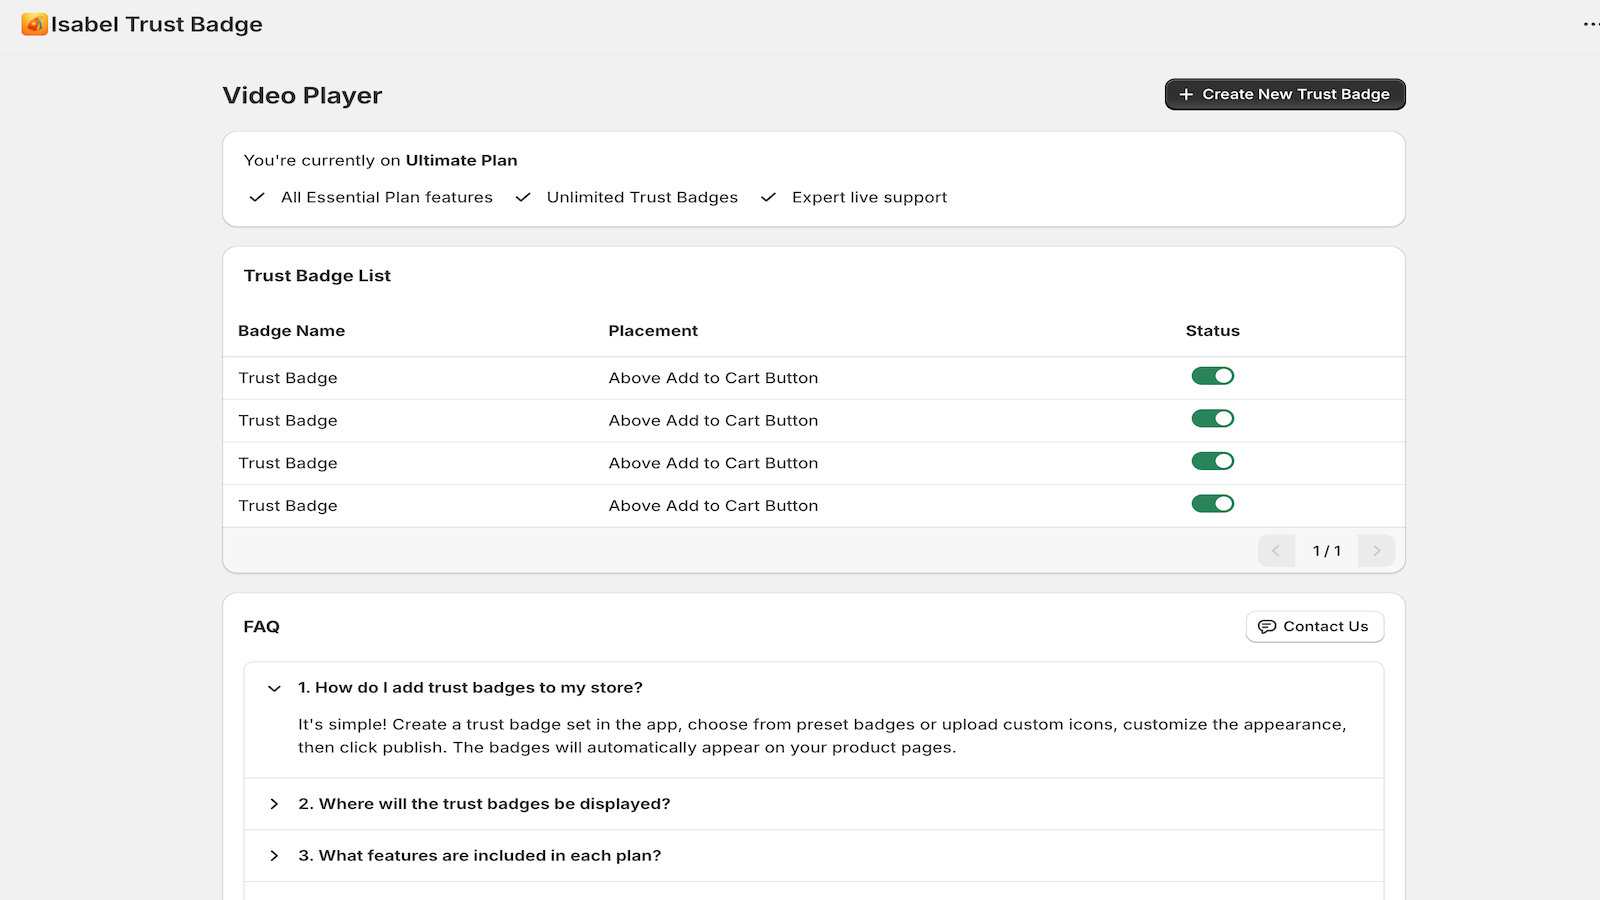Click the plus icon on Create New Trust Badge
Screen dimensions: 1600x900
(x=1186, y=94)
